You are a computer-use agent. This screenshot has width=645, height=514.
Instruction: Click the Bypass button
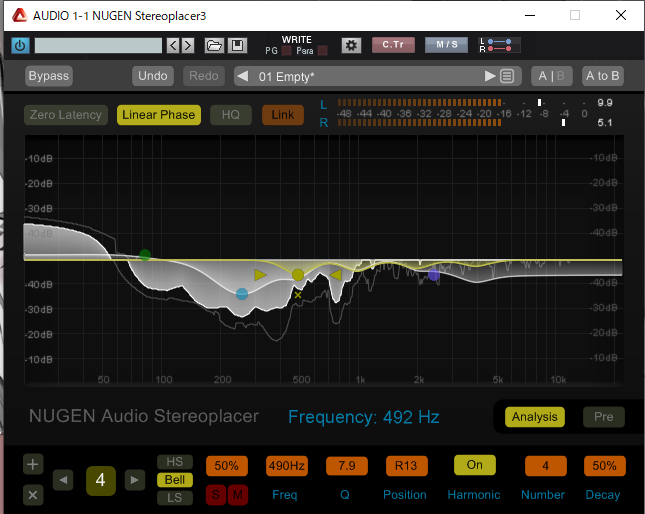pyautogui.click(x=49, y=76)
